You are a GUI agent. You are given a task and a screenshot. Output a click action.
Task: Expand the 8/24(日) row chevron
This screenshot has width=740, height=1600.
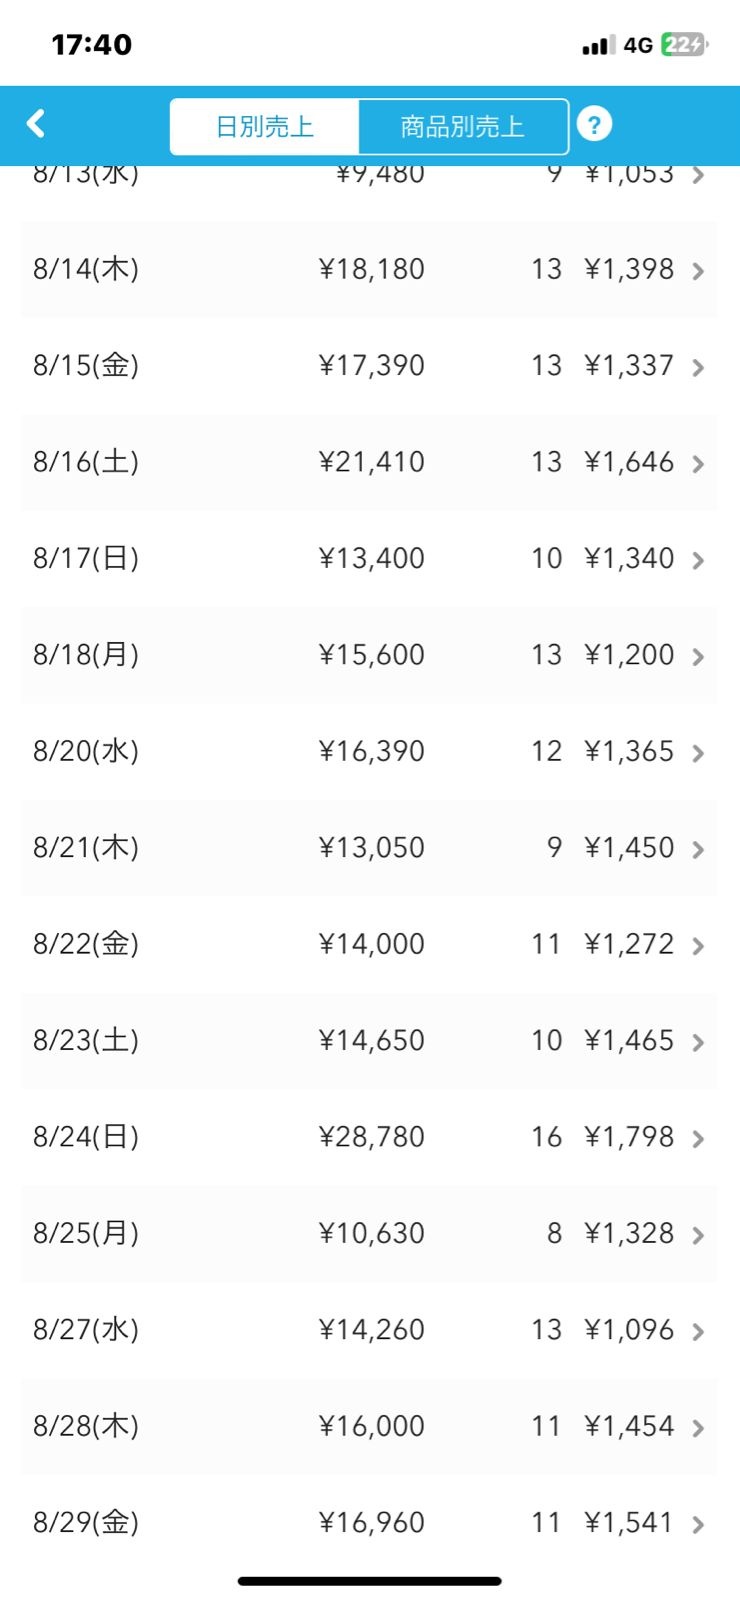[x=698, y=1139]
